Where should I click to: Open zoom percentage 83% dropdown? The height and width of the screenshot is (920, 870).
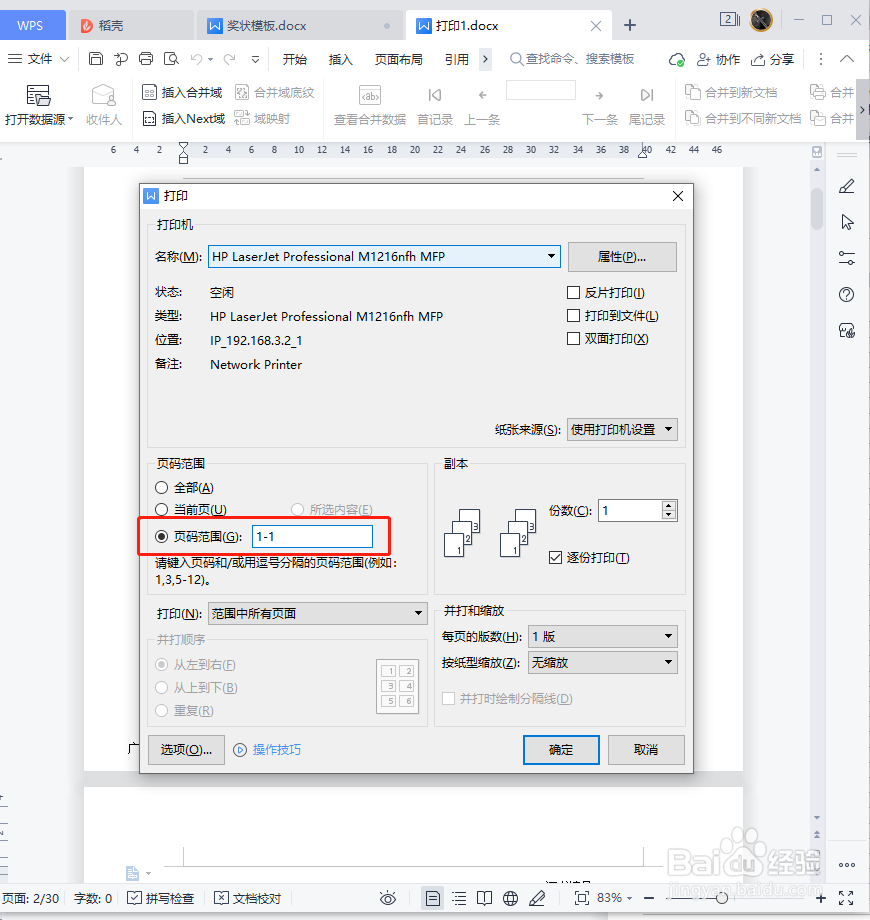[629, 898]
